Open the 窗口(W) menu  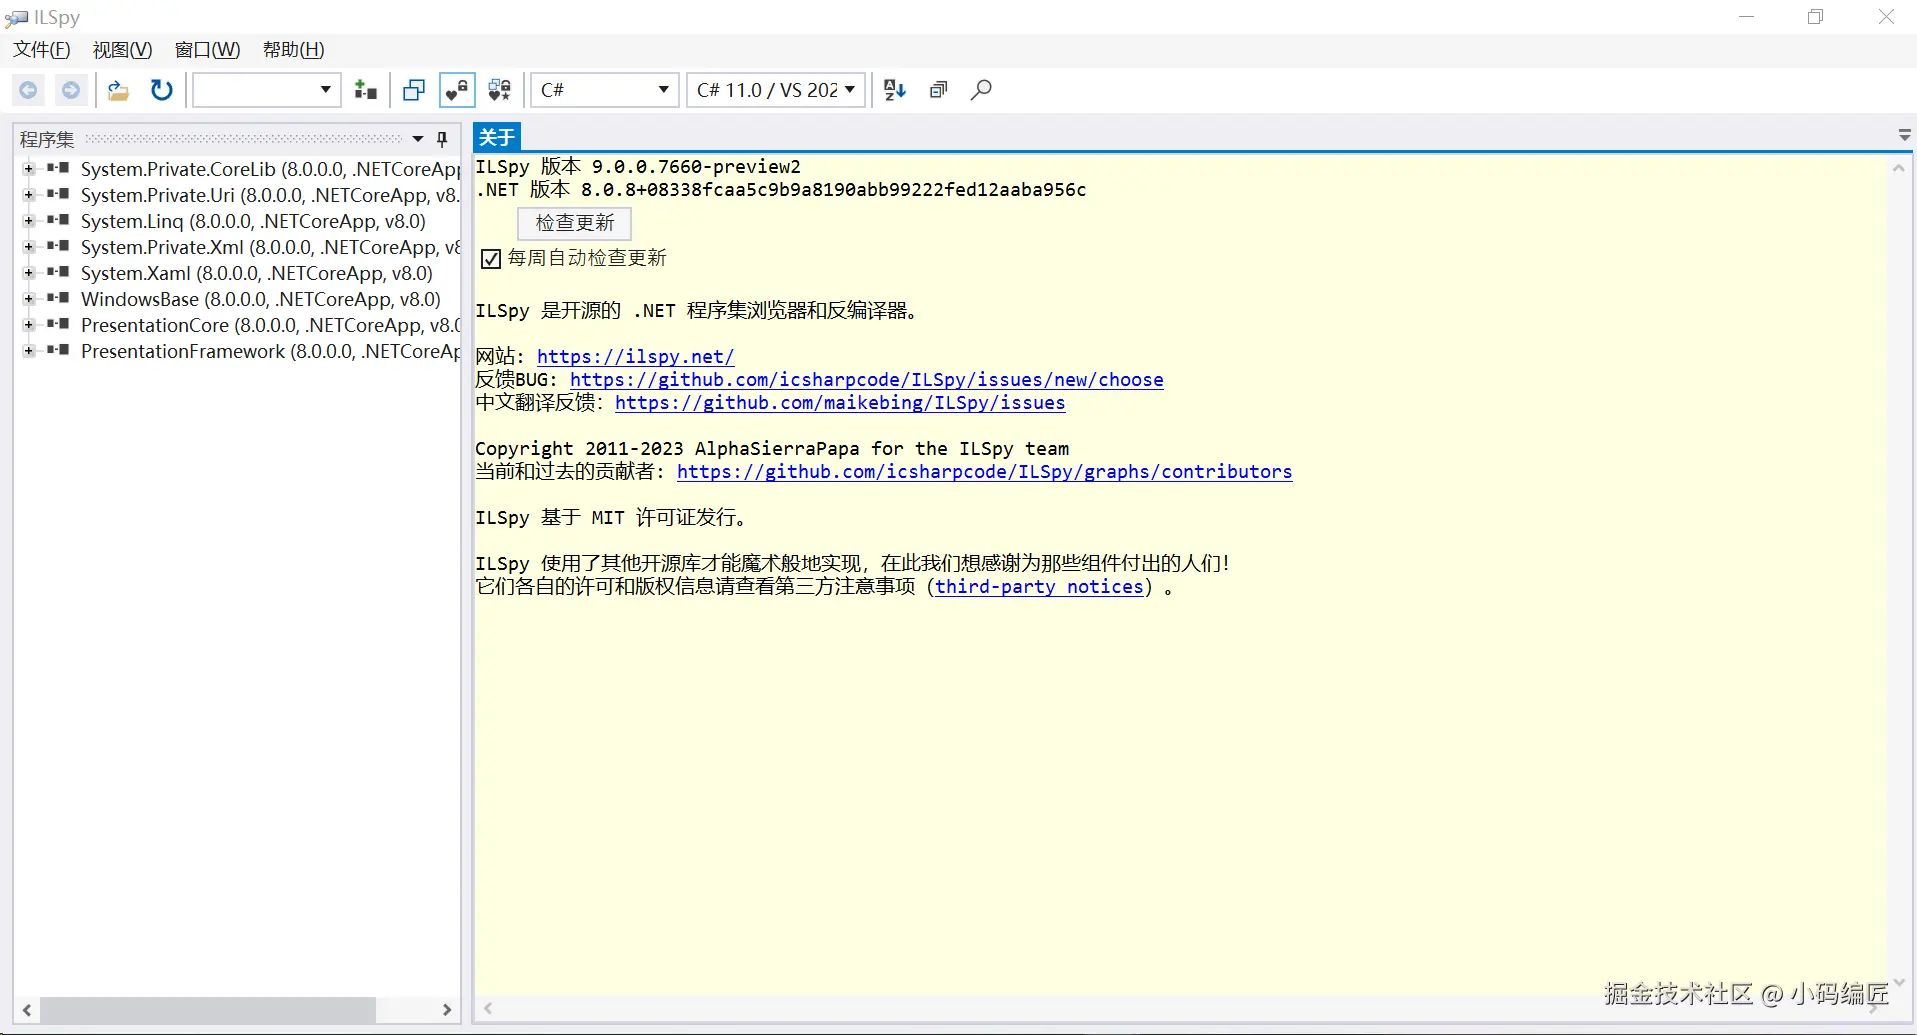point(208,50)
